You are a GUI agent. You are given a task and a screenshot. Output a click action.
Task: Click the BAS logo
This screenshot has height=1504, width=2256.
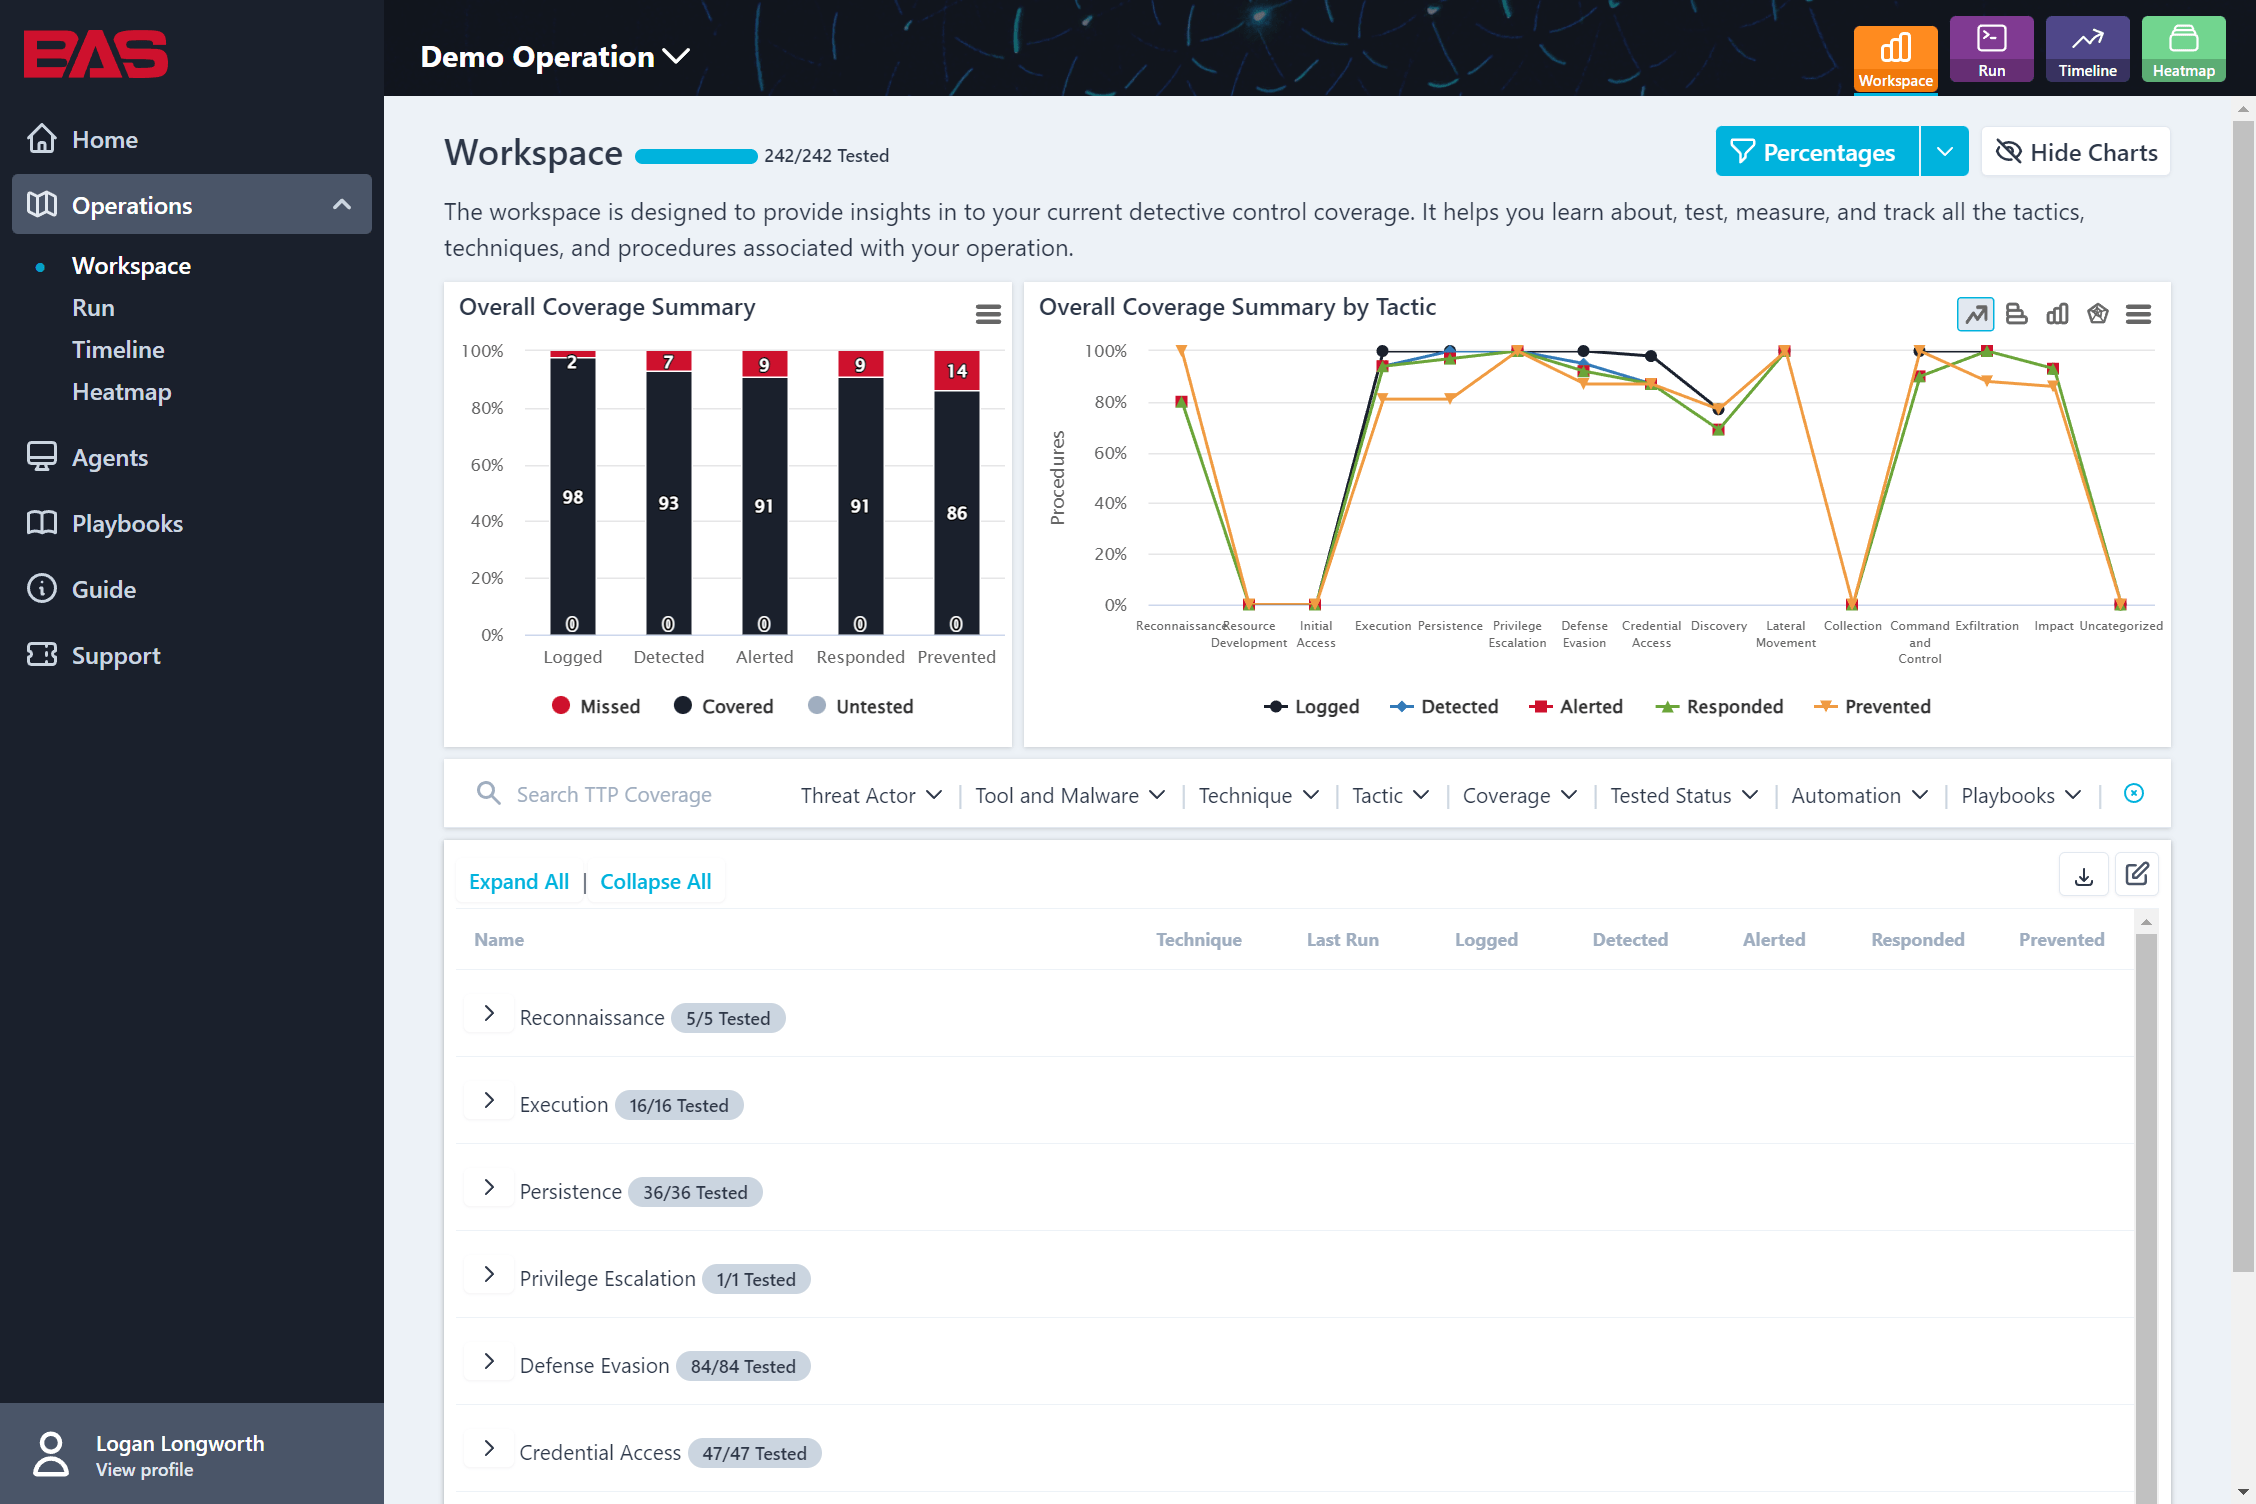pos(96,54)
